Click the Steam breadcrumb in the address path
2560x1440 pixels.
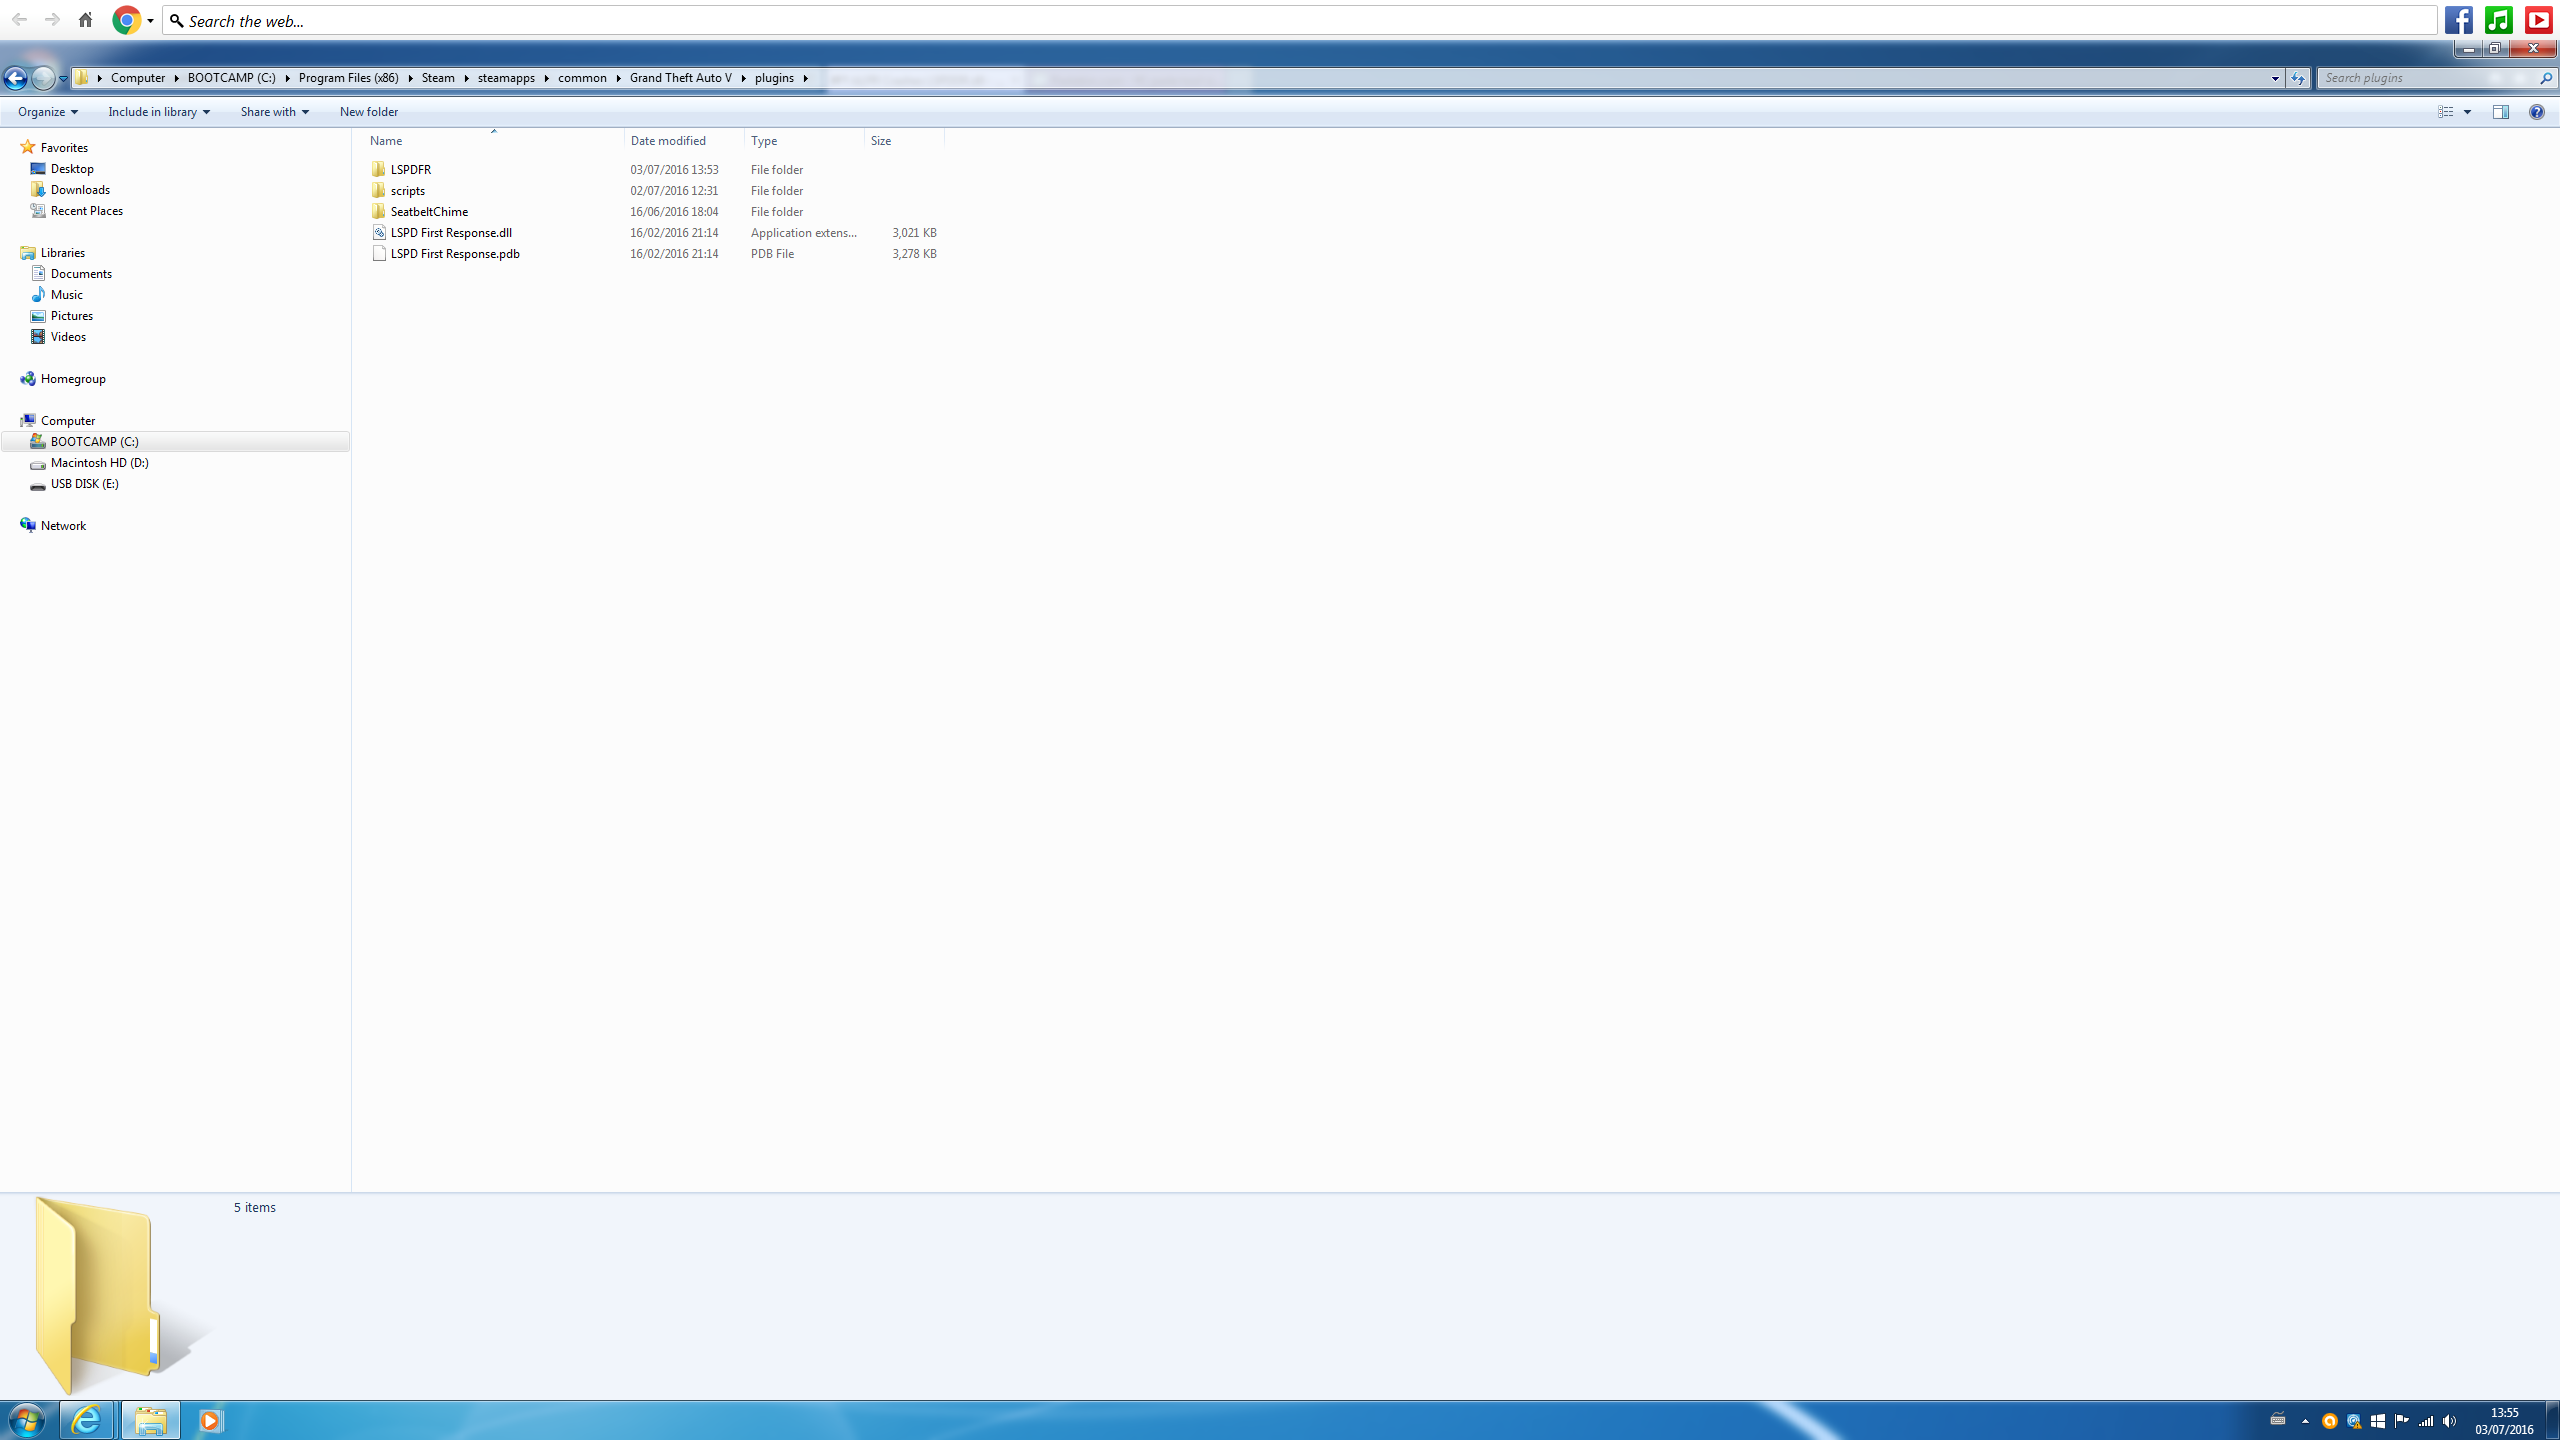437,78
